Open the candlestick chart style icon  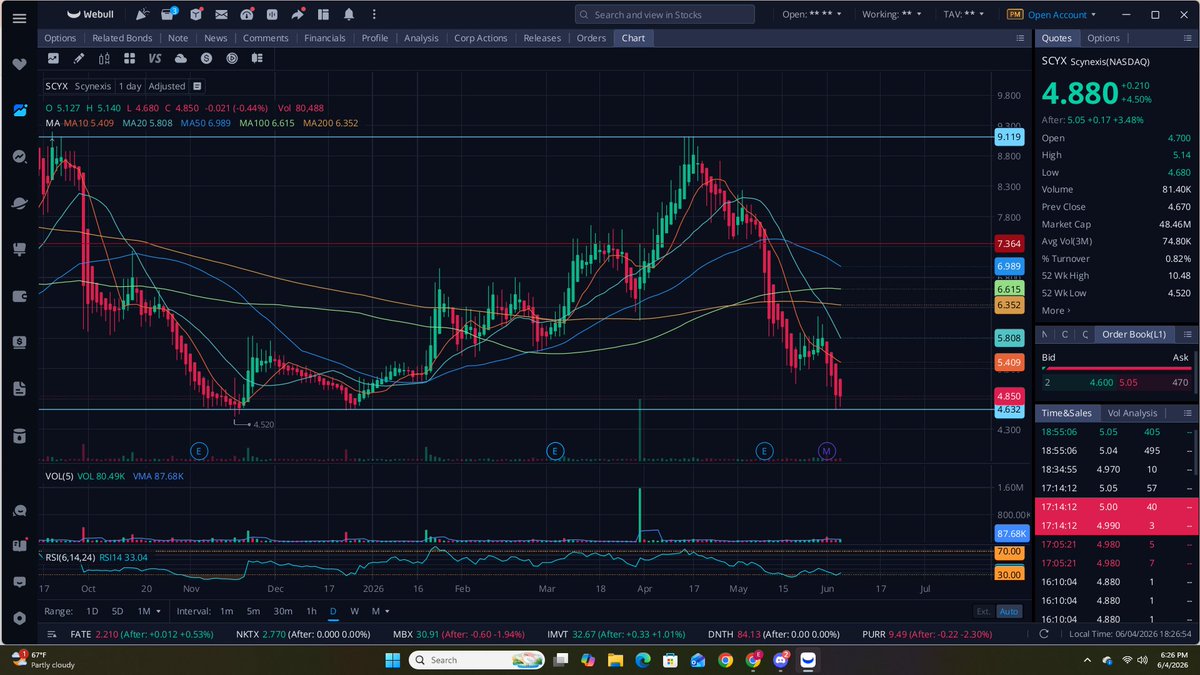pyautogui.click(x=105, y=59)
